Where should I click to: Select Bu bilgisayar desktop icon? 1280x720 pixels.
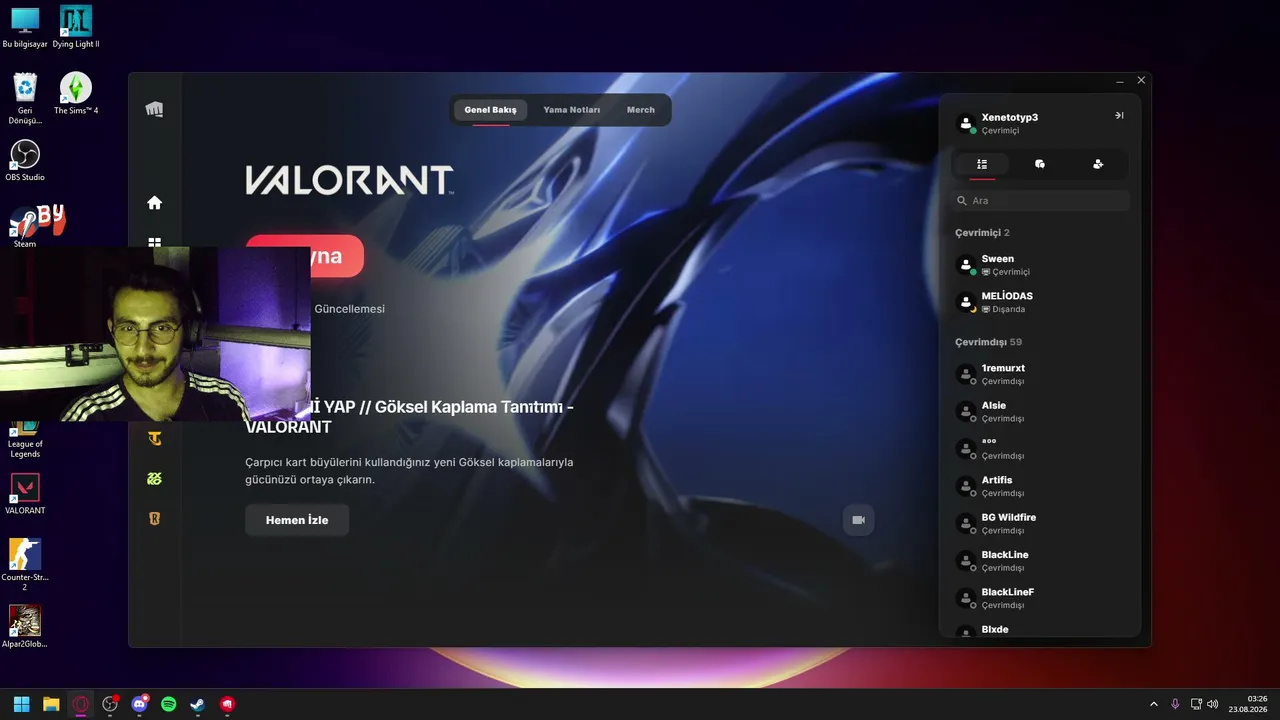pos(25,27)
